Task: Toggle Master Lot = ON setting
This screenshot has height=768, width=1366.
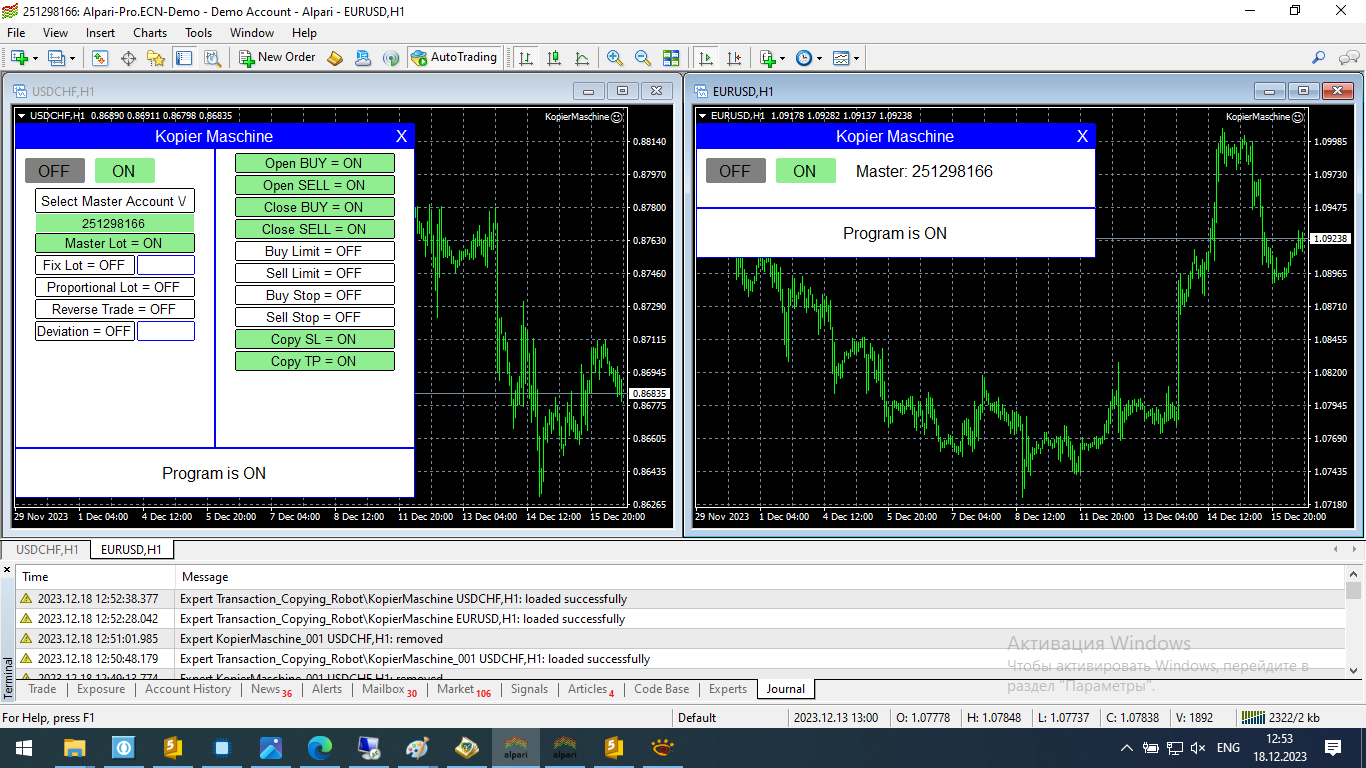Action: [x=114, y=243]
